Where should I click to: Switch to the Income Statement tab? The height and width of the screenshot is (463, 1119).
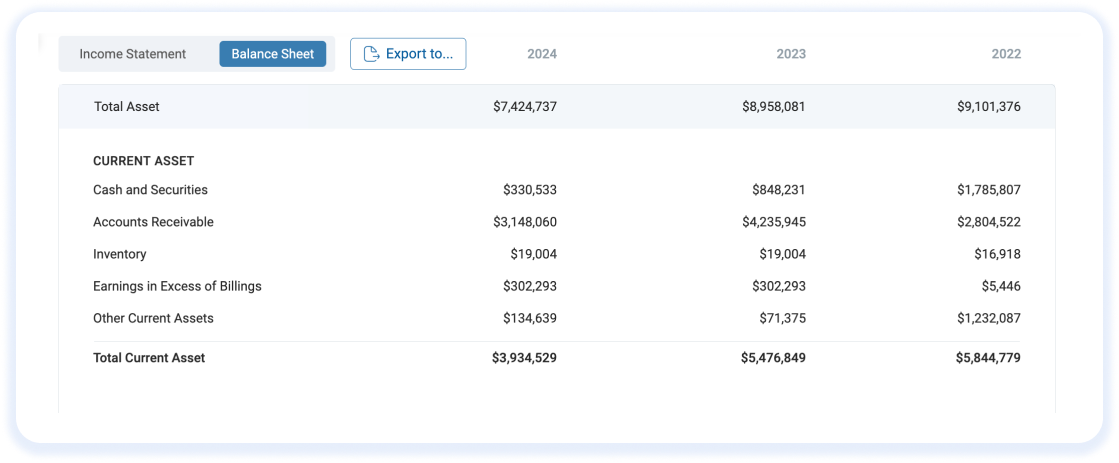pos(133,54)
